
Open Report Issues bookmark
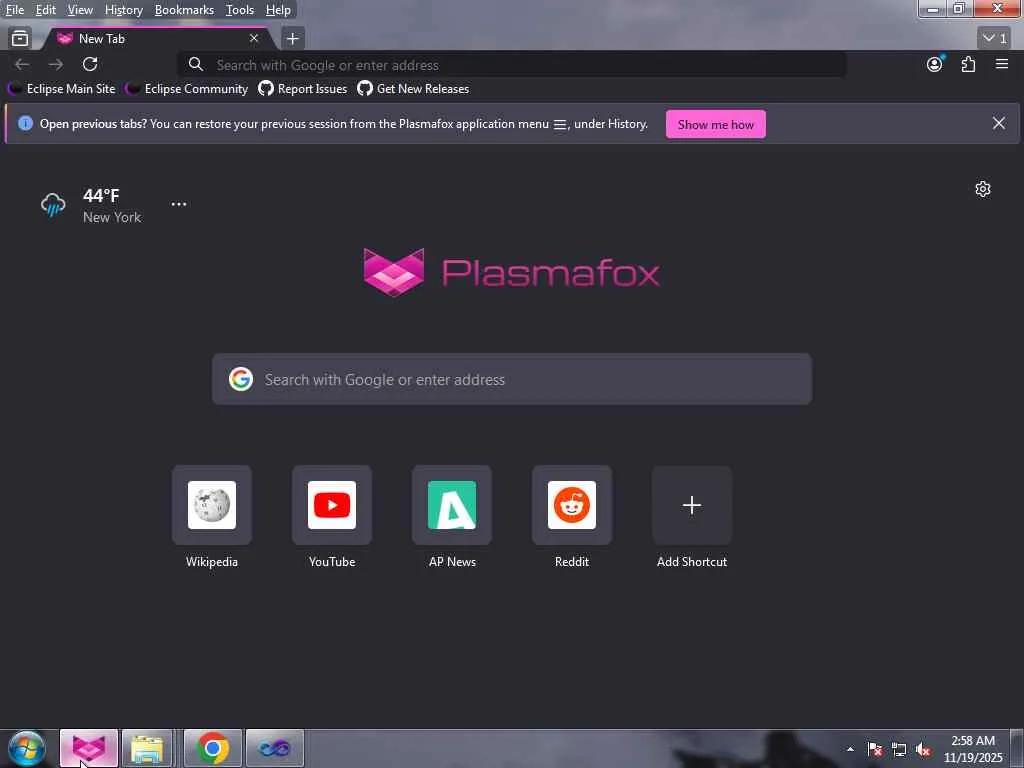pyautogui.click(x=302, y=89)
